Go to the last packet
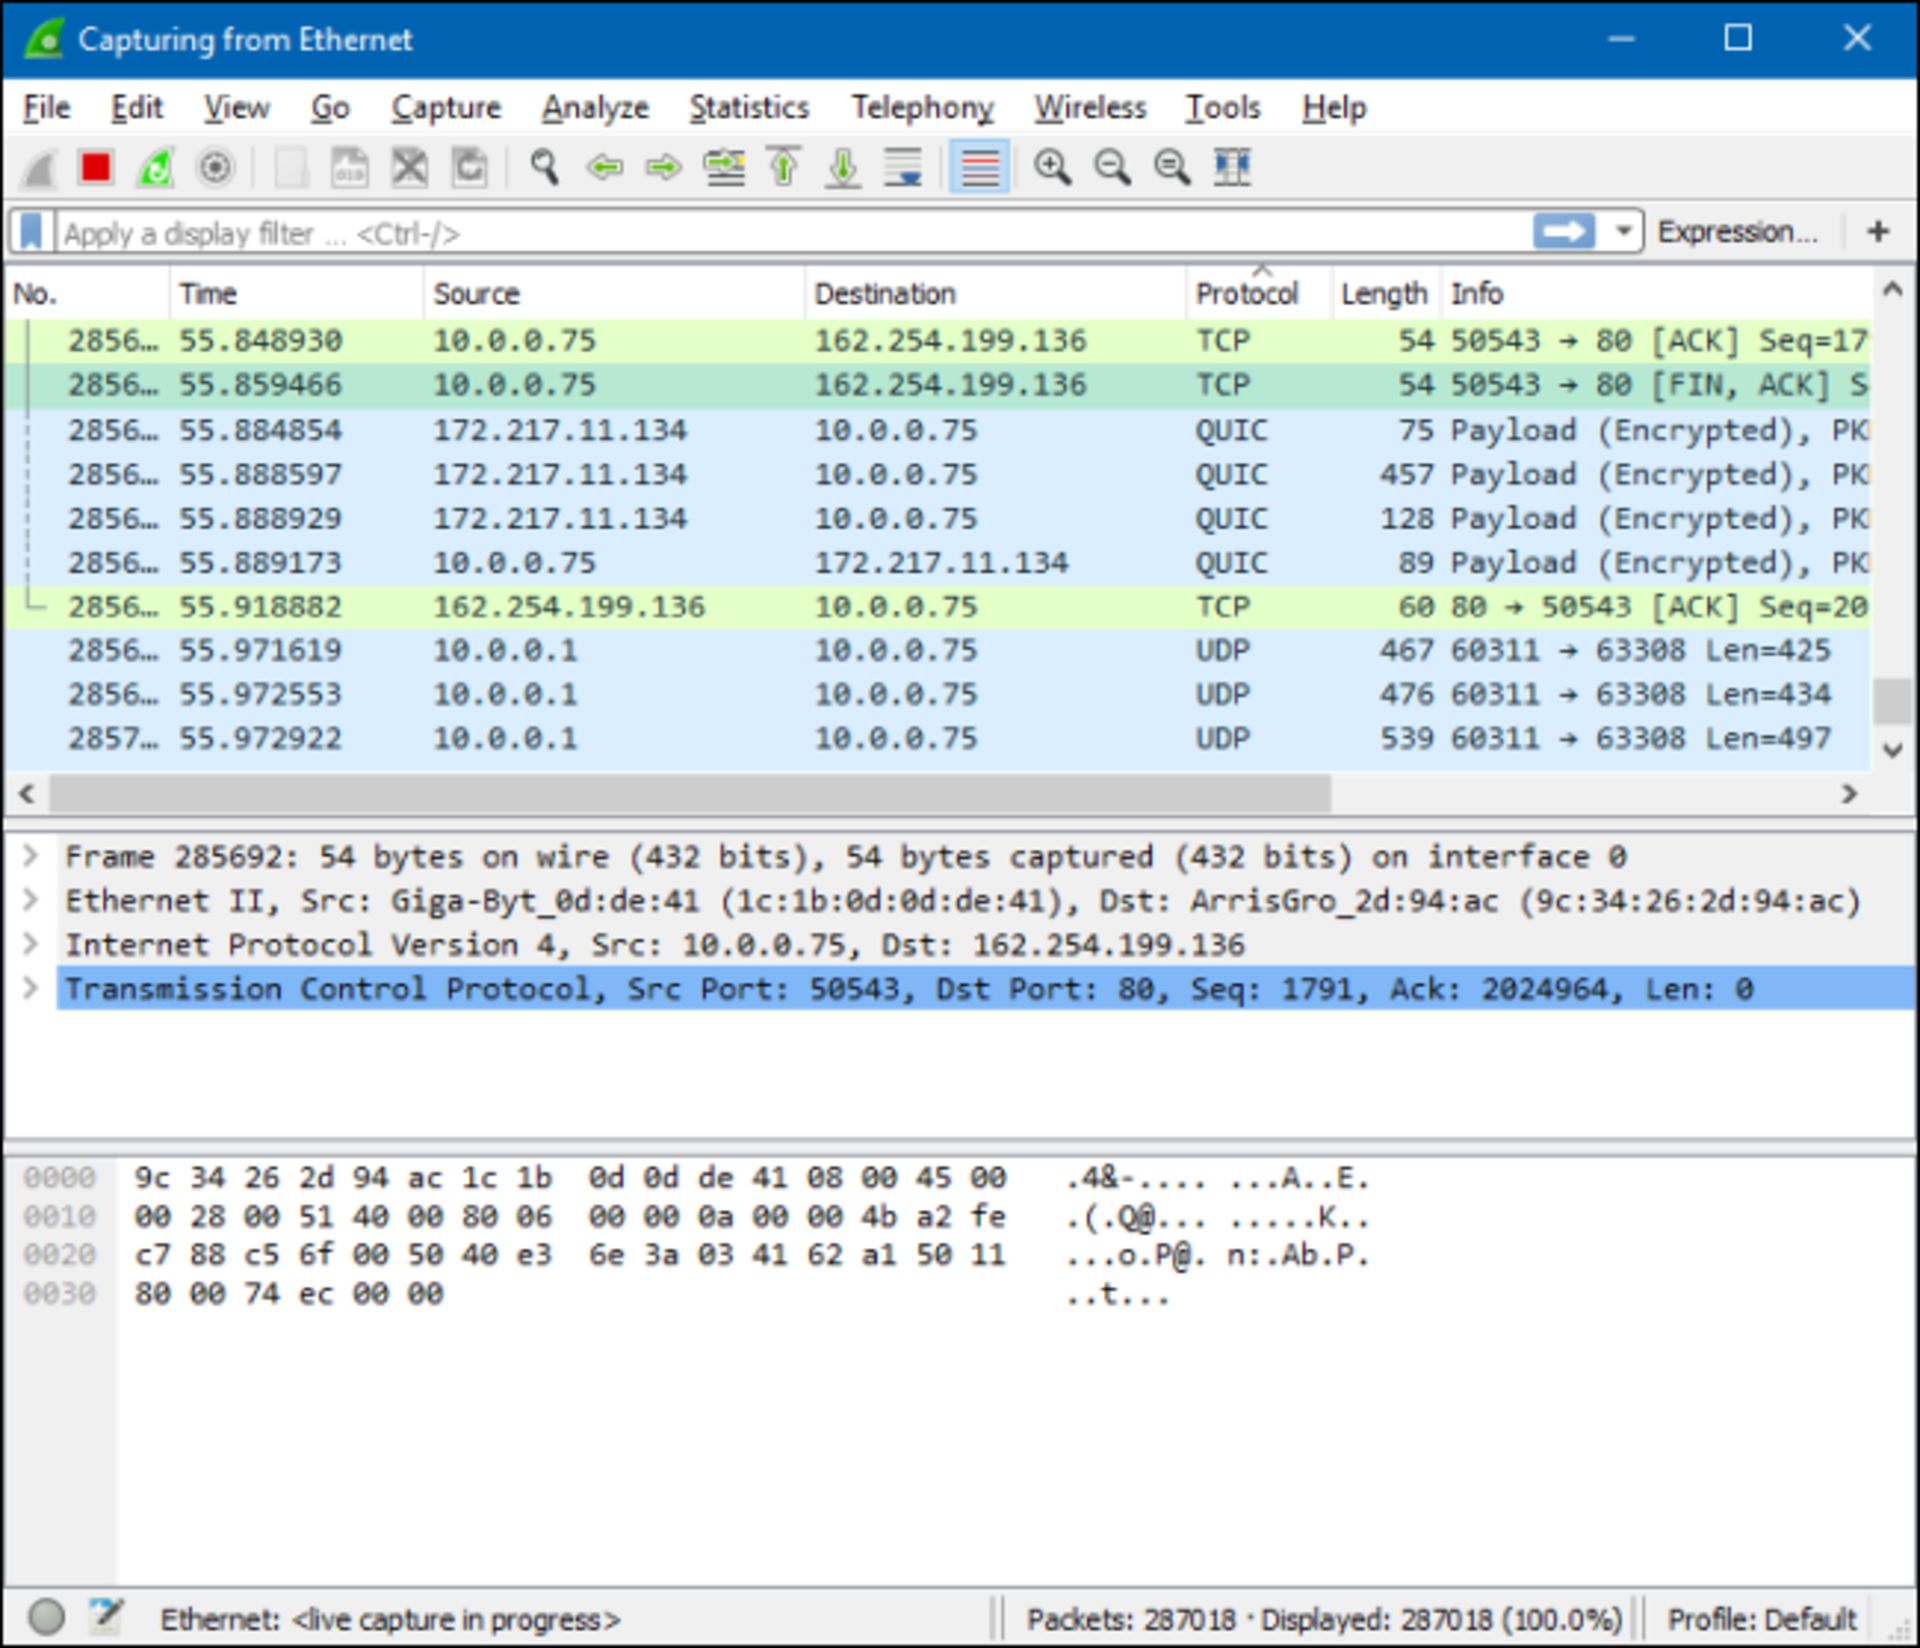This screenshot has width=1920, height=1648. coord(842,168)
